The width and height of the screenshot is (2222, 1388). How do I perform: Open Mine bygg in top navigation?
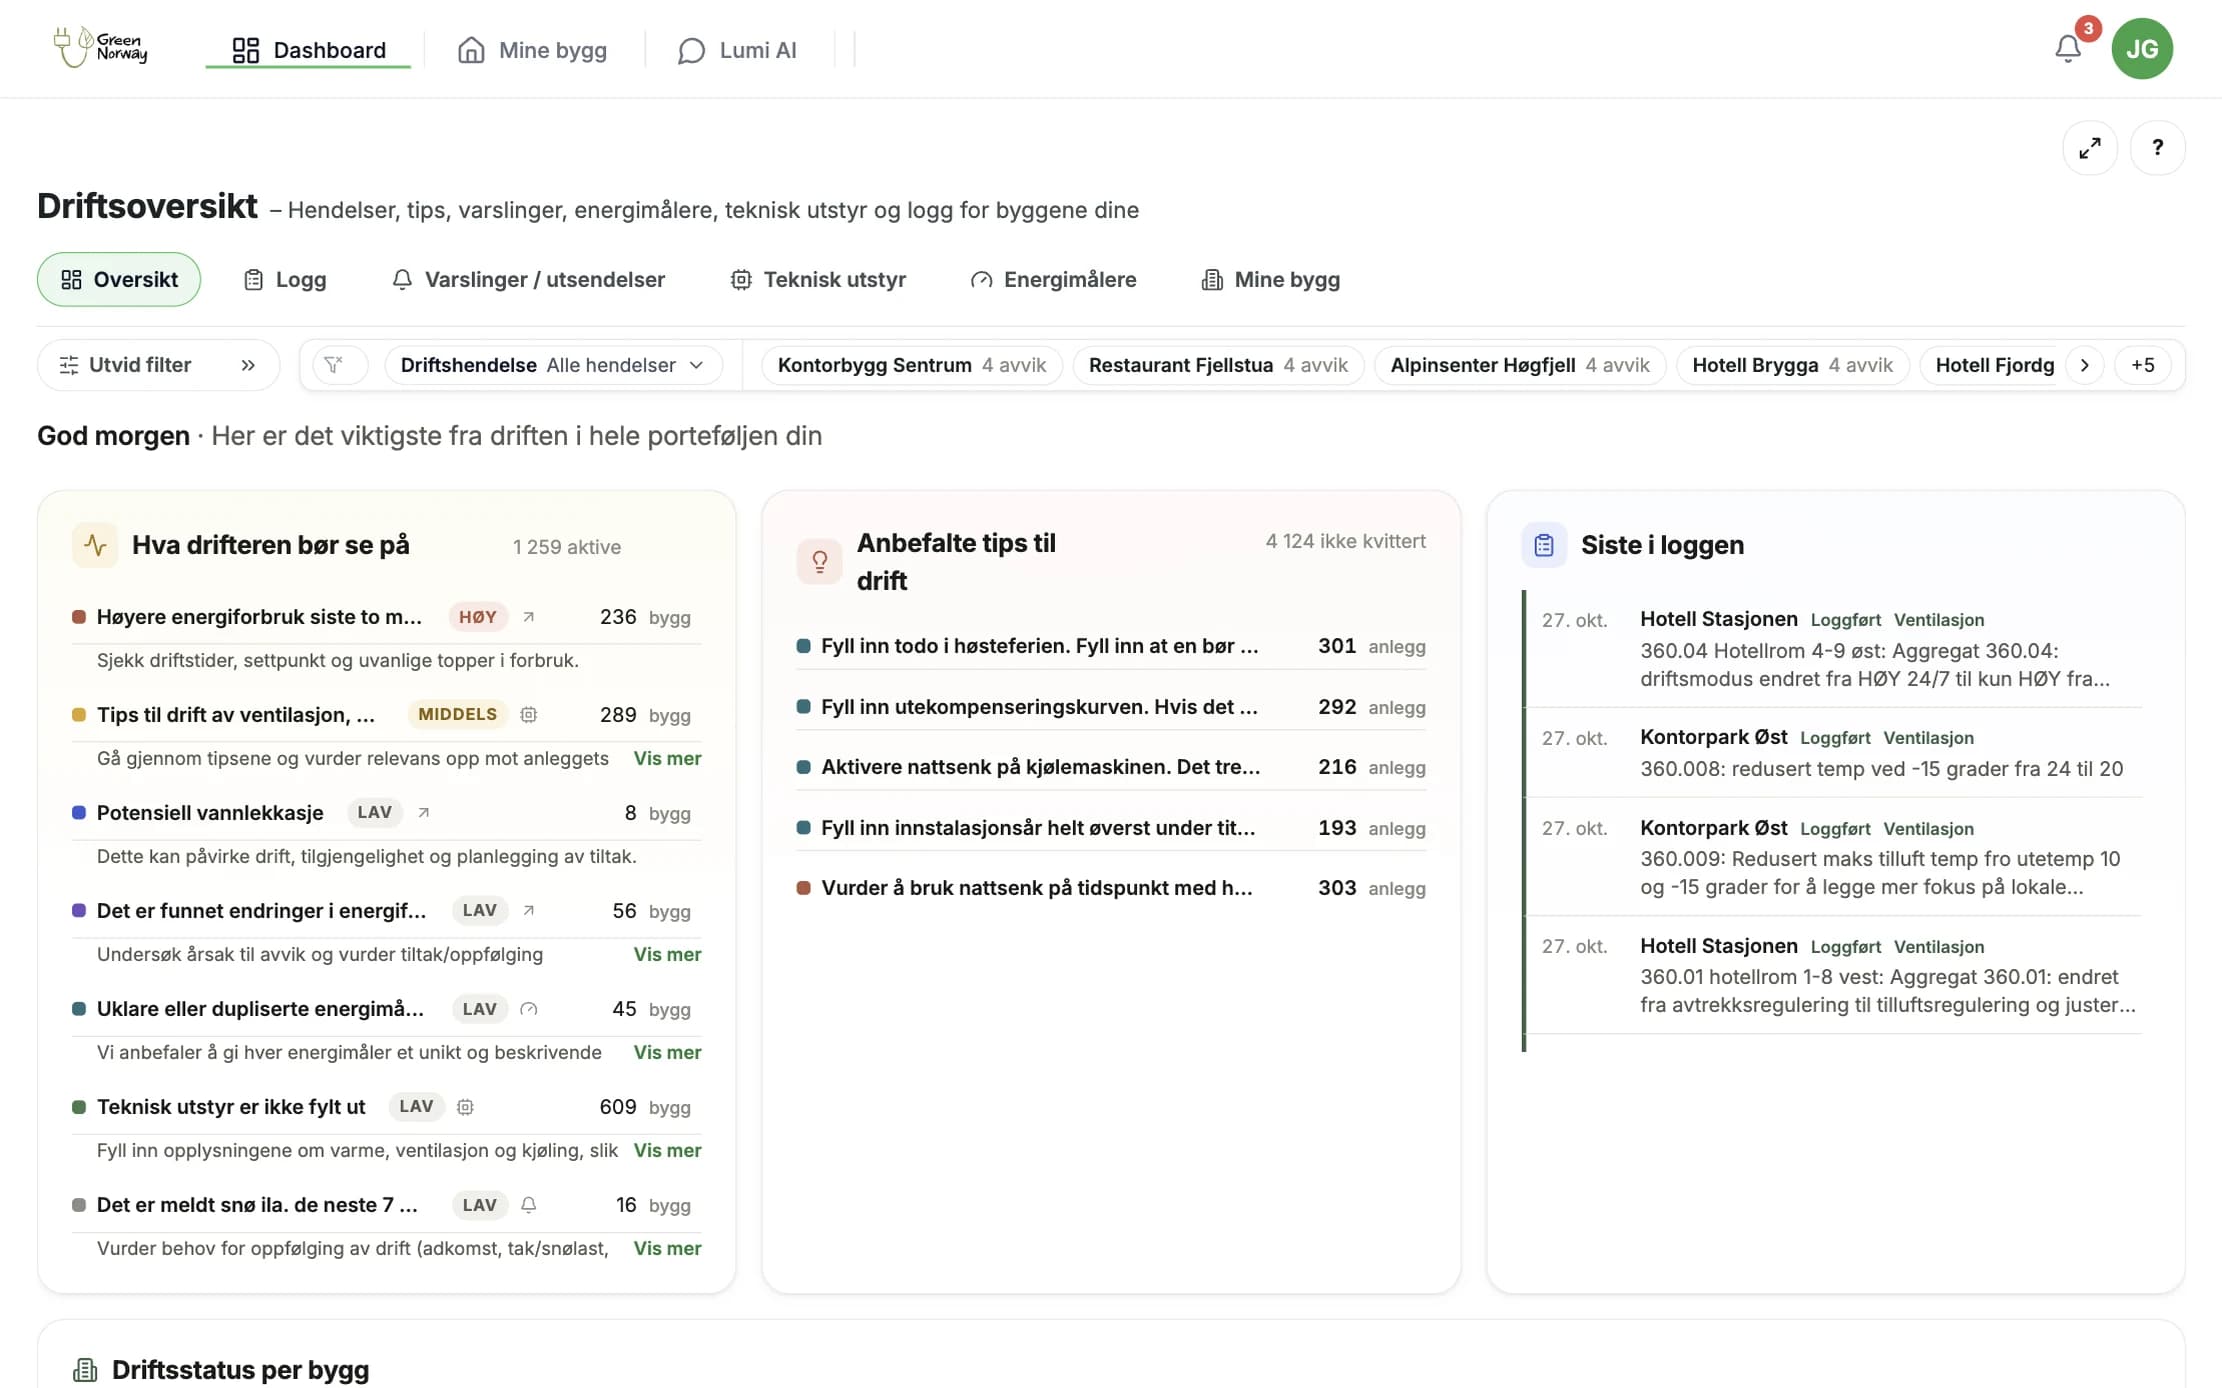pos(533,50)
